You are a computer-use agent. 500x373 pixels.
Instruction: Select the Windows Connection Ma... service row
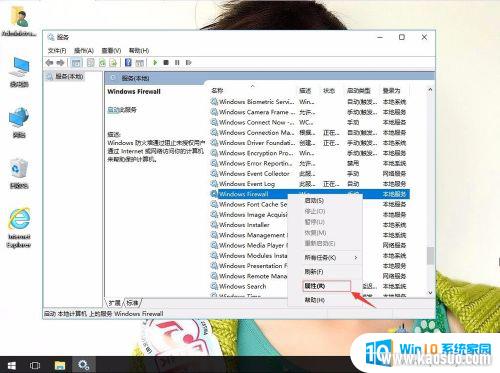coord(309,133)
